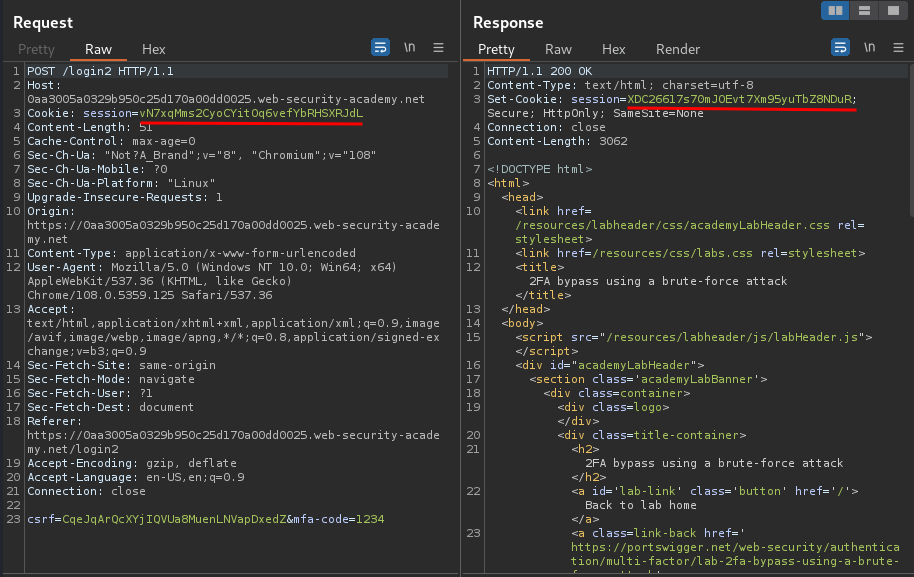Switch to combined tabbed layout view
This screenshot has height=577, width=914.
click(x=894, y=10)
